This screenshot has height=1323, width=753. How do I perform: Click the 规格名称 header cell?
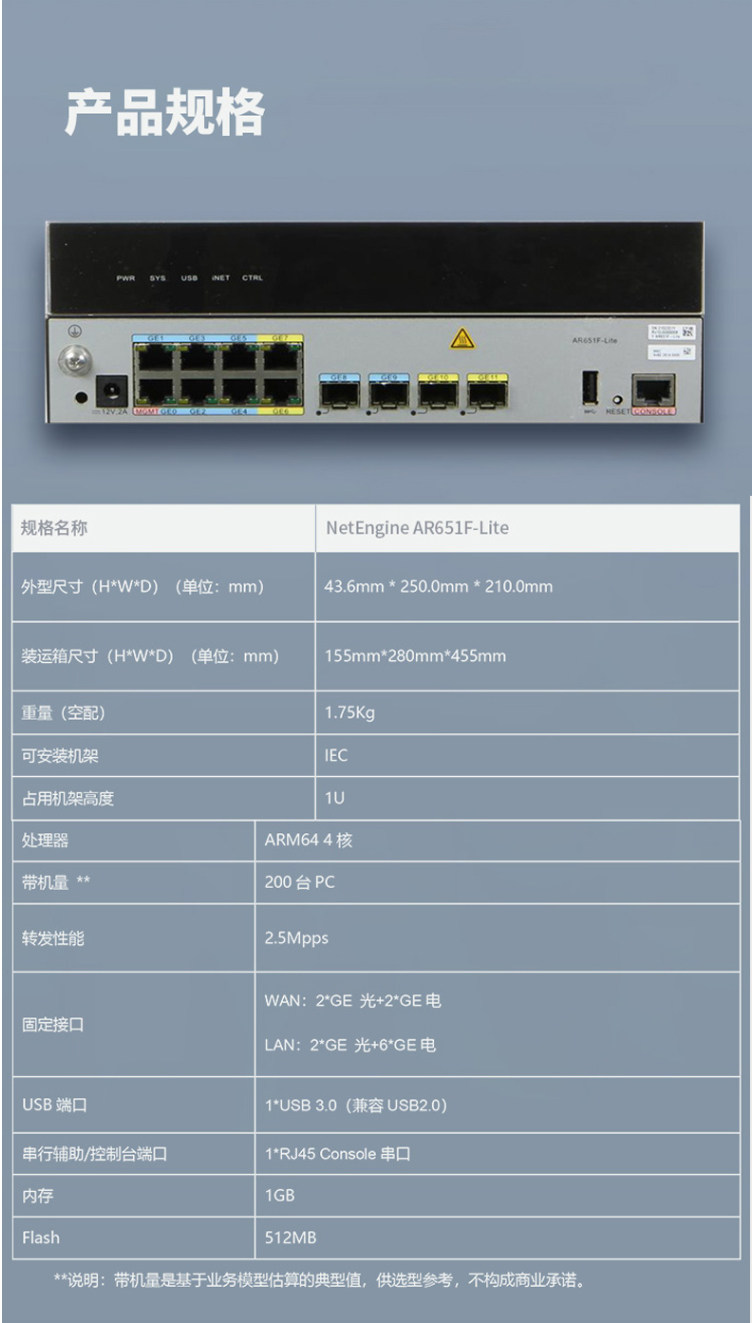click(x=164, y=528)
